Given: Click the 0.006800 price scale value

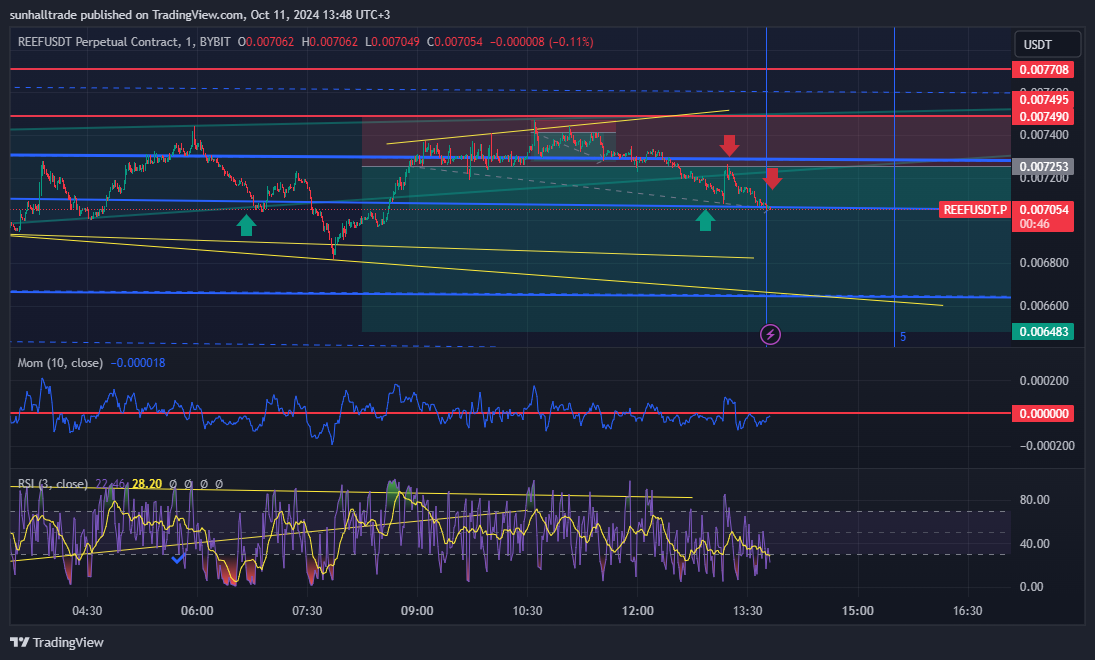Looking at the screenshot, I should tap(1043, 263).
